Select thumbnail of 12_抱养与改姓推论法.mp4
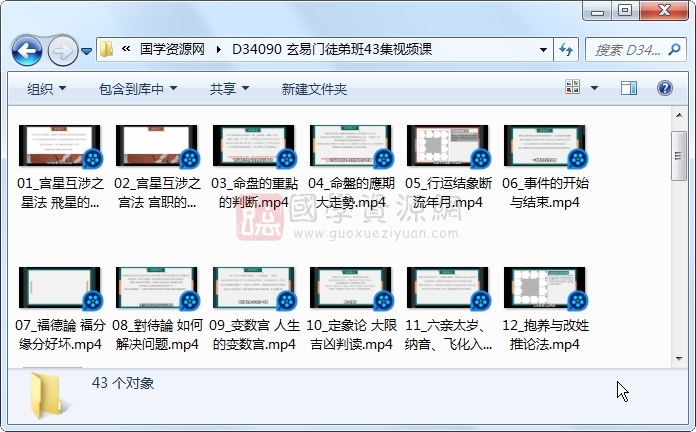The width and height of the screenshot is (696, 432). [x=545, y=288]
